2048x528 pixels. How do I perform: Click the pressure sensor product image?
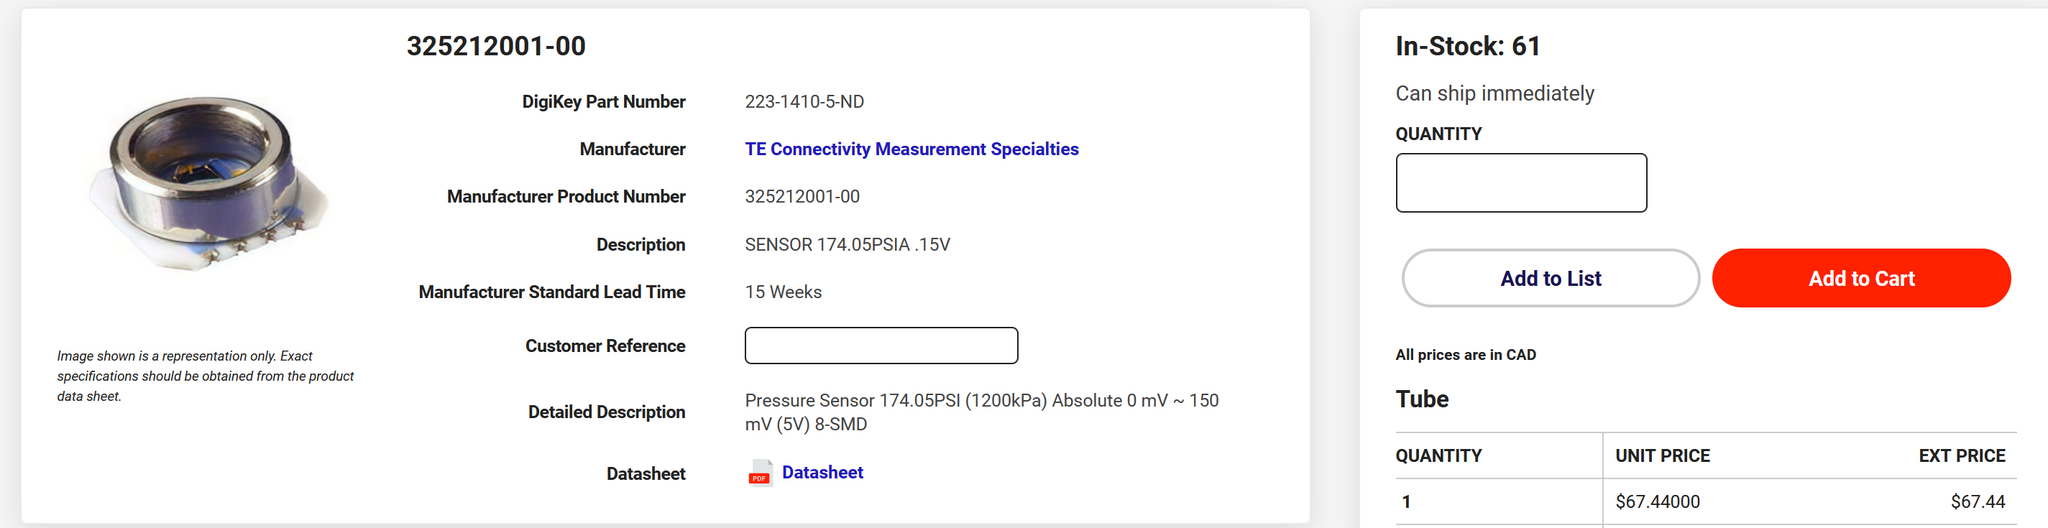(208, 183)
